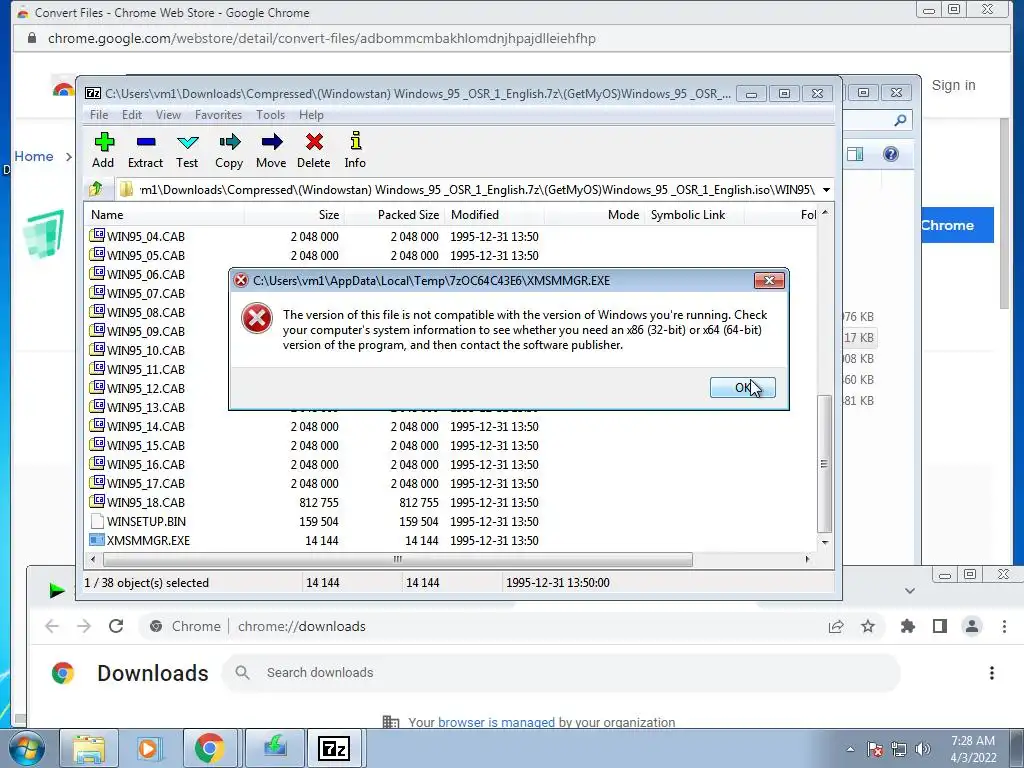
Task: Open Chrome from the taskbar
Action: tap(209, 748)
